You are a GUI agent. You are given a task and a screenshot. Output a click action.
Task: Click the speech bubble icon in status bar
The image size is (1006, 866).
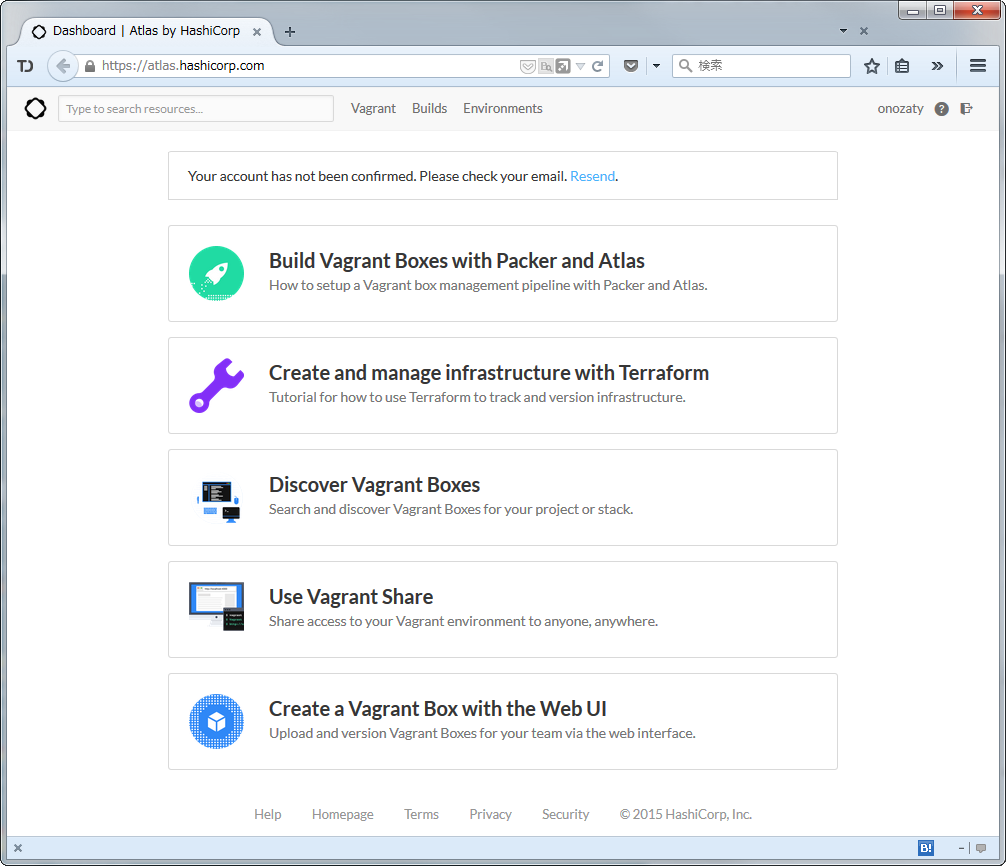pyautogui.click(x=981, y=848)
